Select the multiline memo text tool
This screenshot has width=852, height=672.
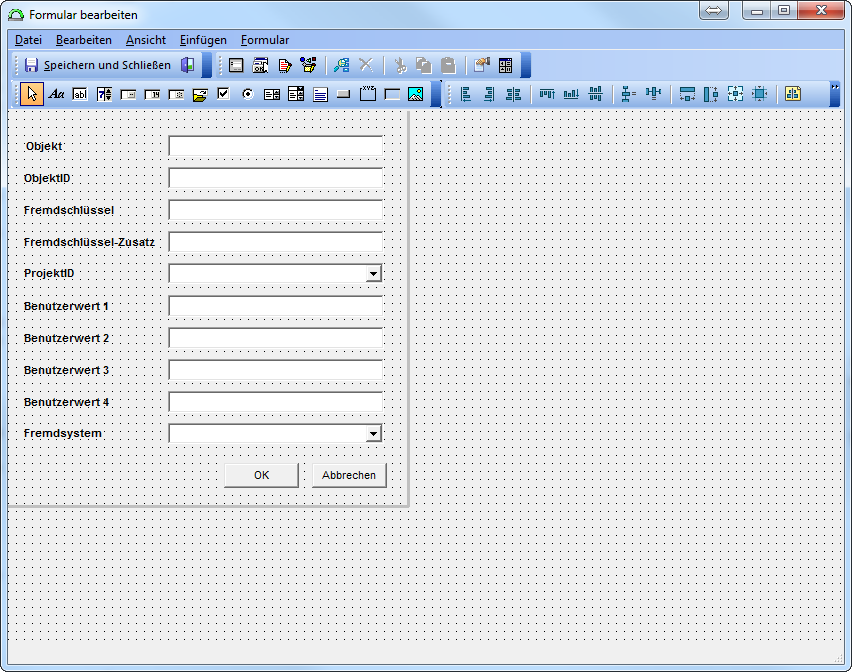point(320,94)
